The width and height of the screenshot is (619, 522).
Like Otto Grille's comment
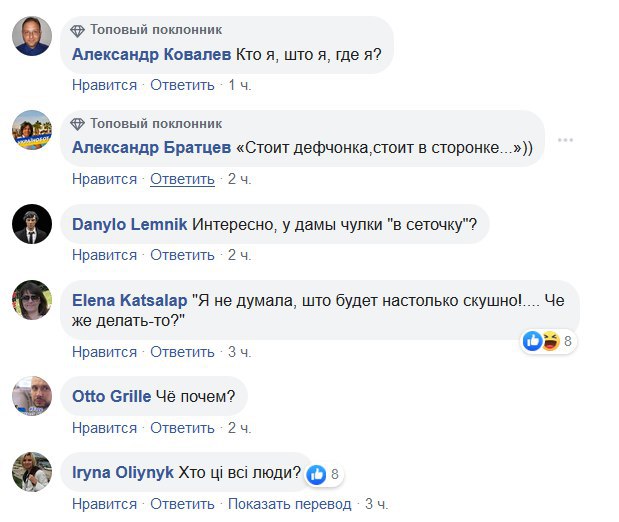104,427
